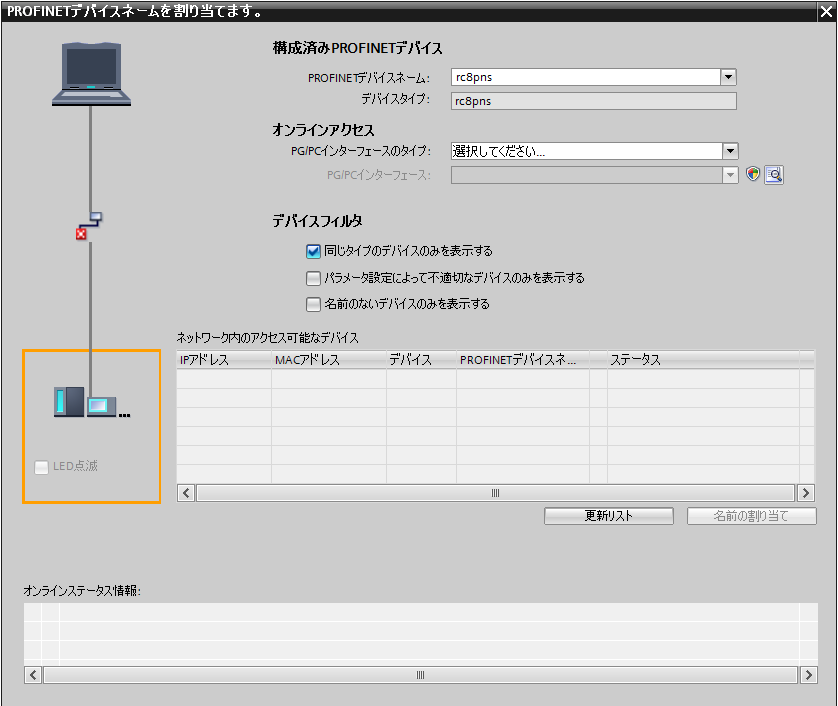Click the red X connection error icon
838x706 pixels.
click(x=81, y=234)
